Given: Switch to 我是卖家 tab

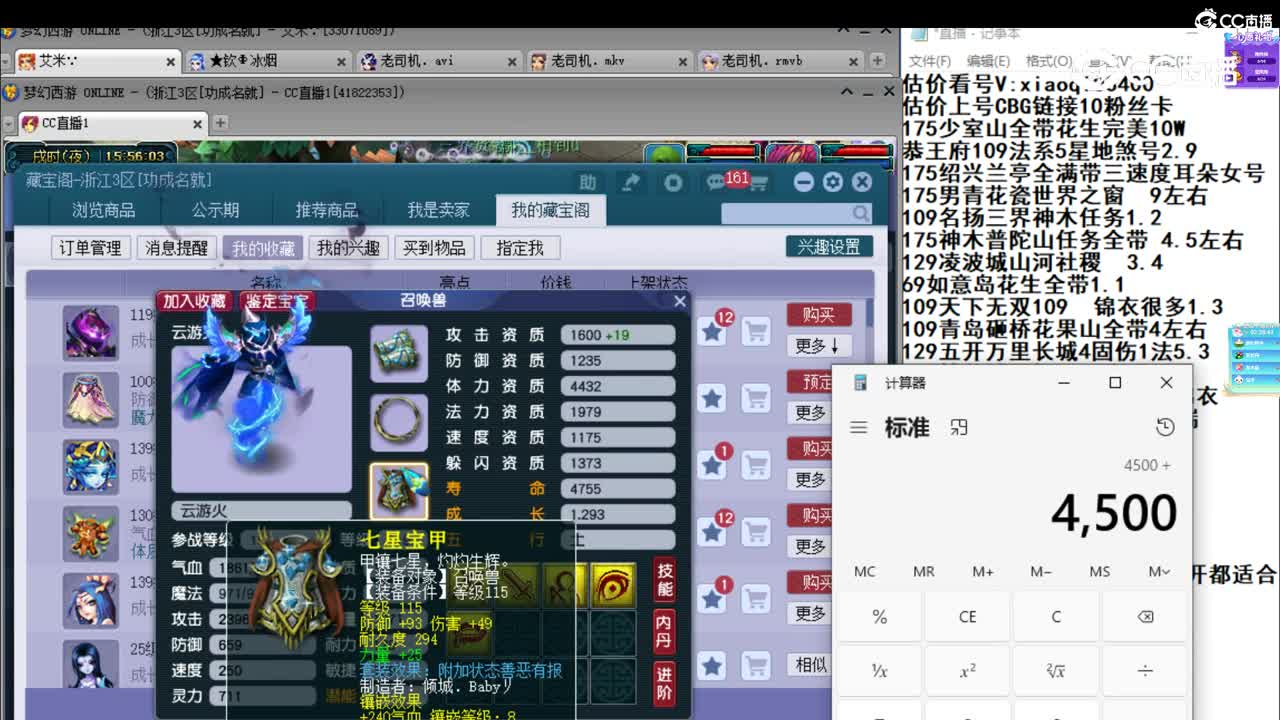Looking at the screenshot, I should 438,210.
